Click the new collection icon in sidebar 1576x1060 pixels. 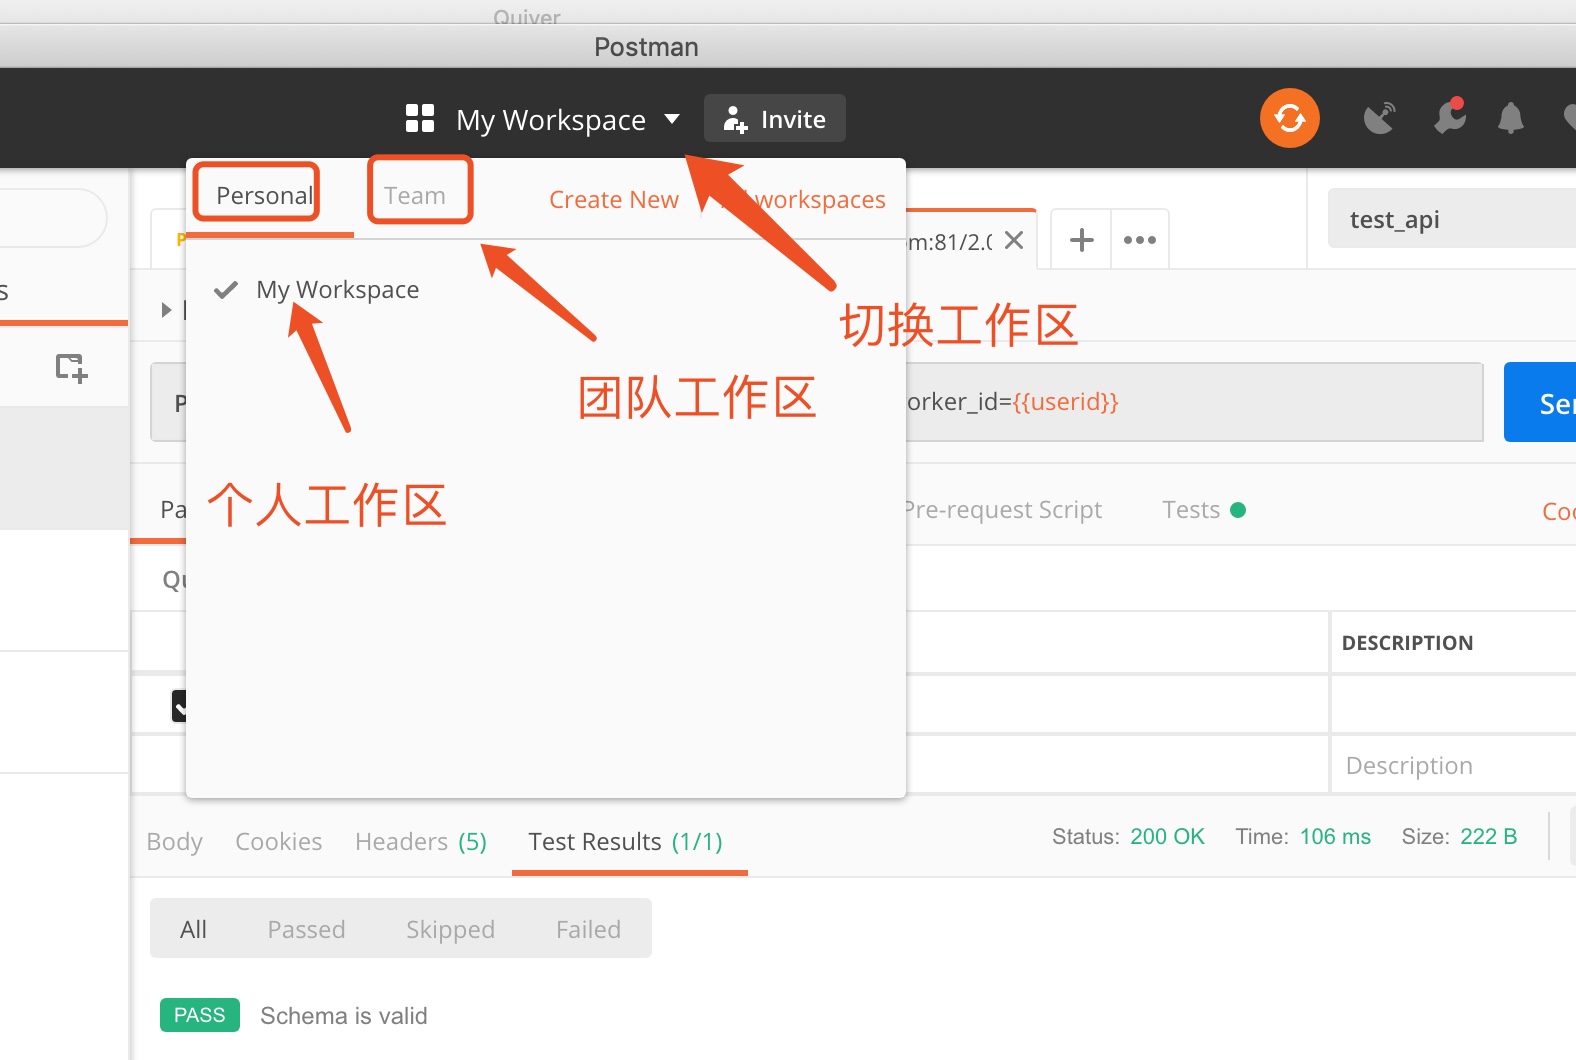(x=71, y=367)
